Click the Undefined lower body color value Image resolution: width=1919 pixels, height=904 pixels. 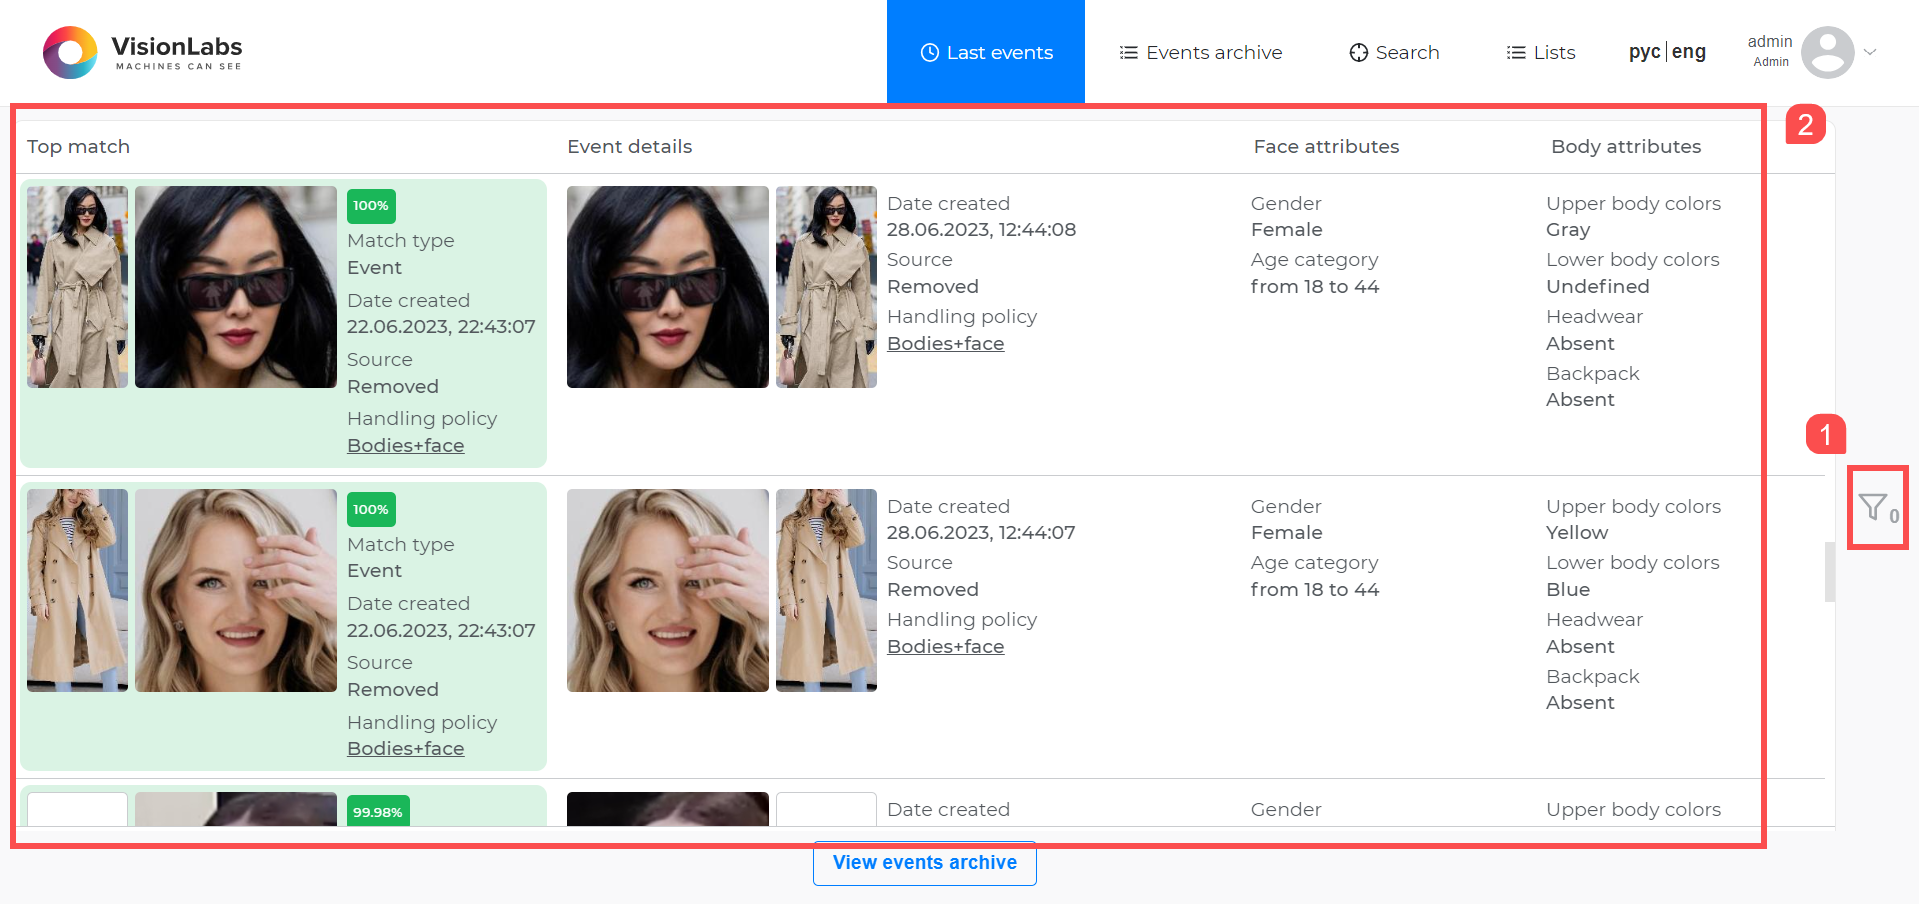(x=1598, y=286)
